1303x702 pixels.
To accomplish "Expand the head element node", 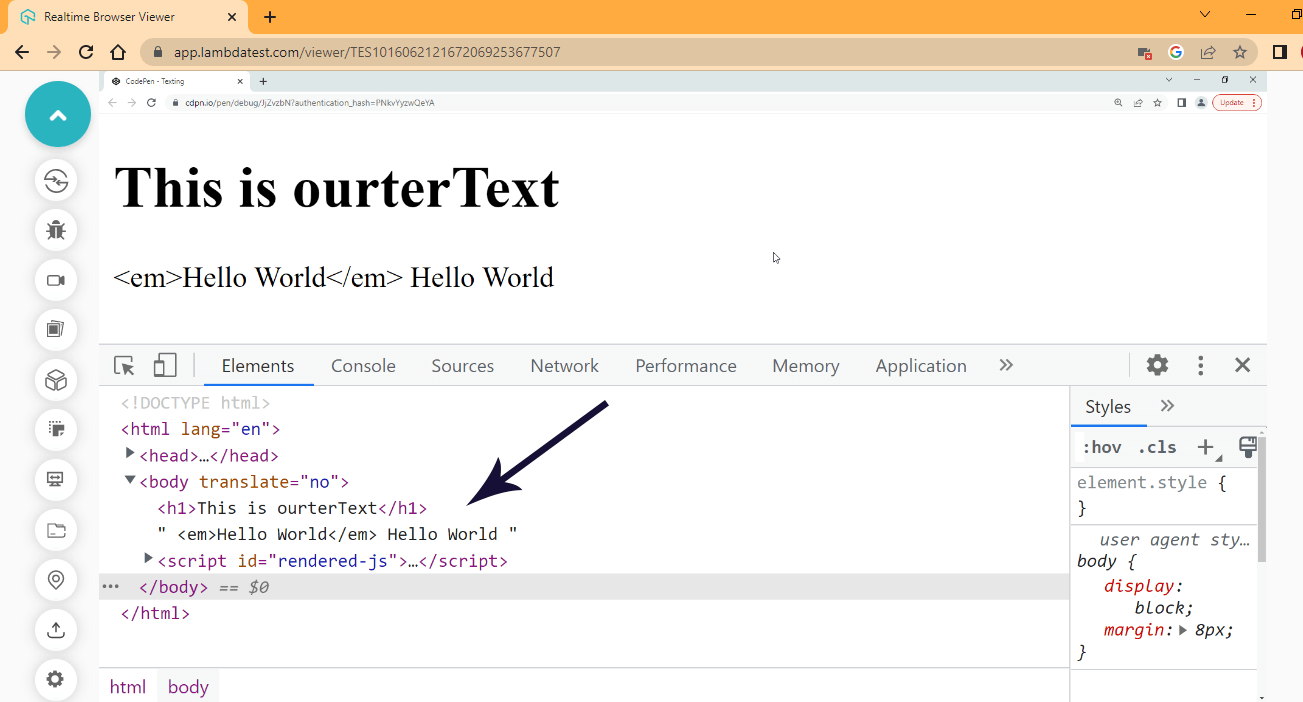I will tap(130, 455).
